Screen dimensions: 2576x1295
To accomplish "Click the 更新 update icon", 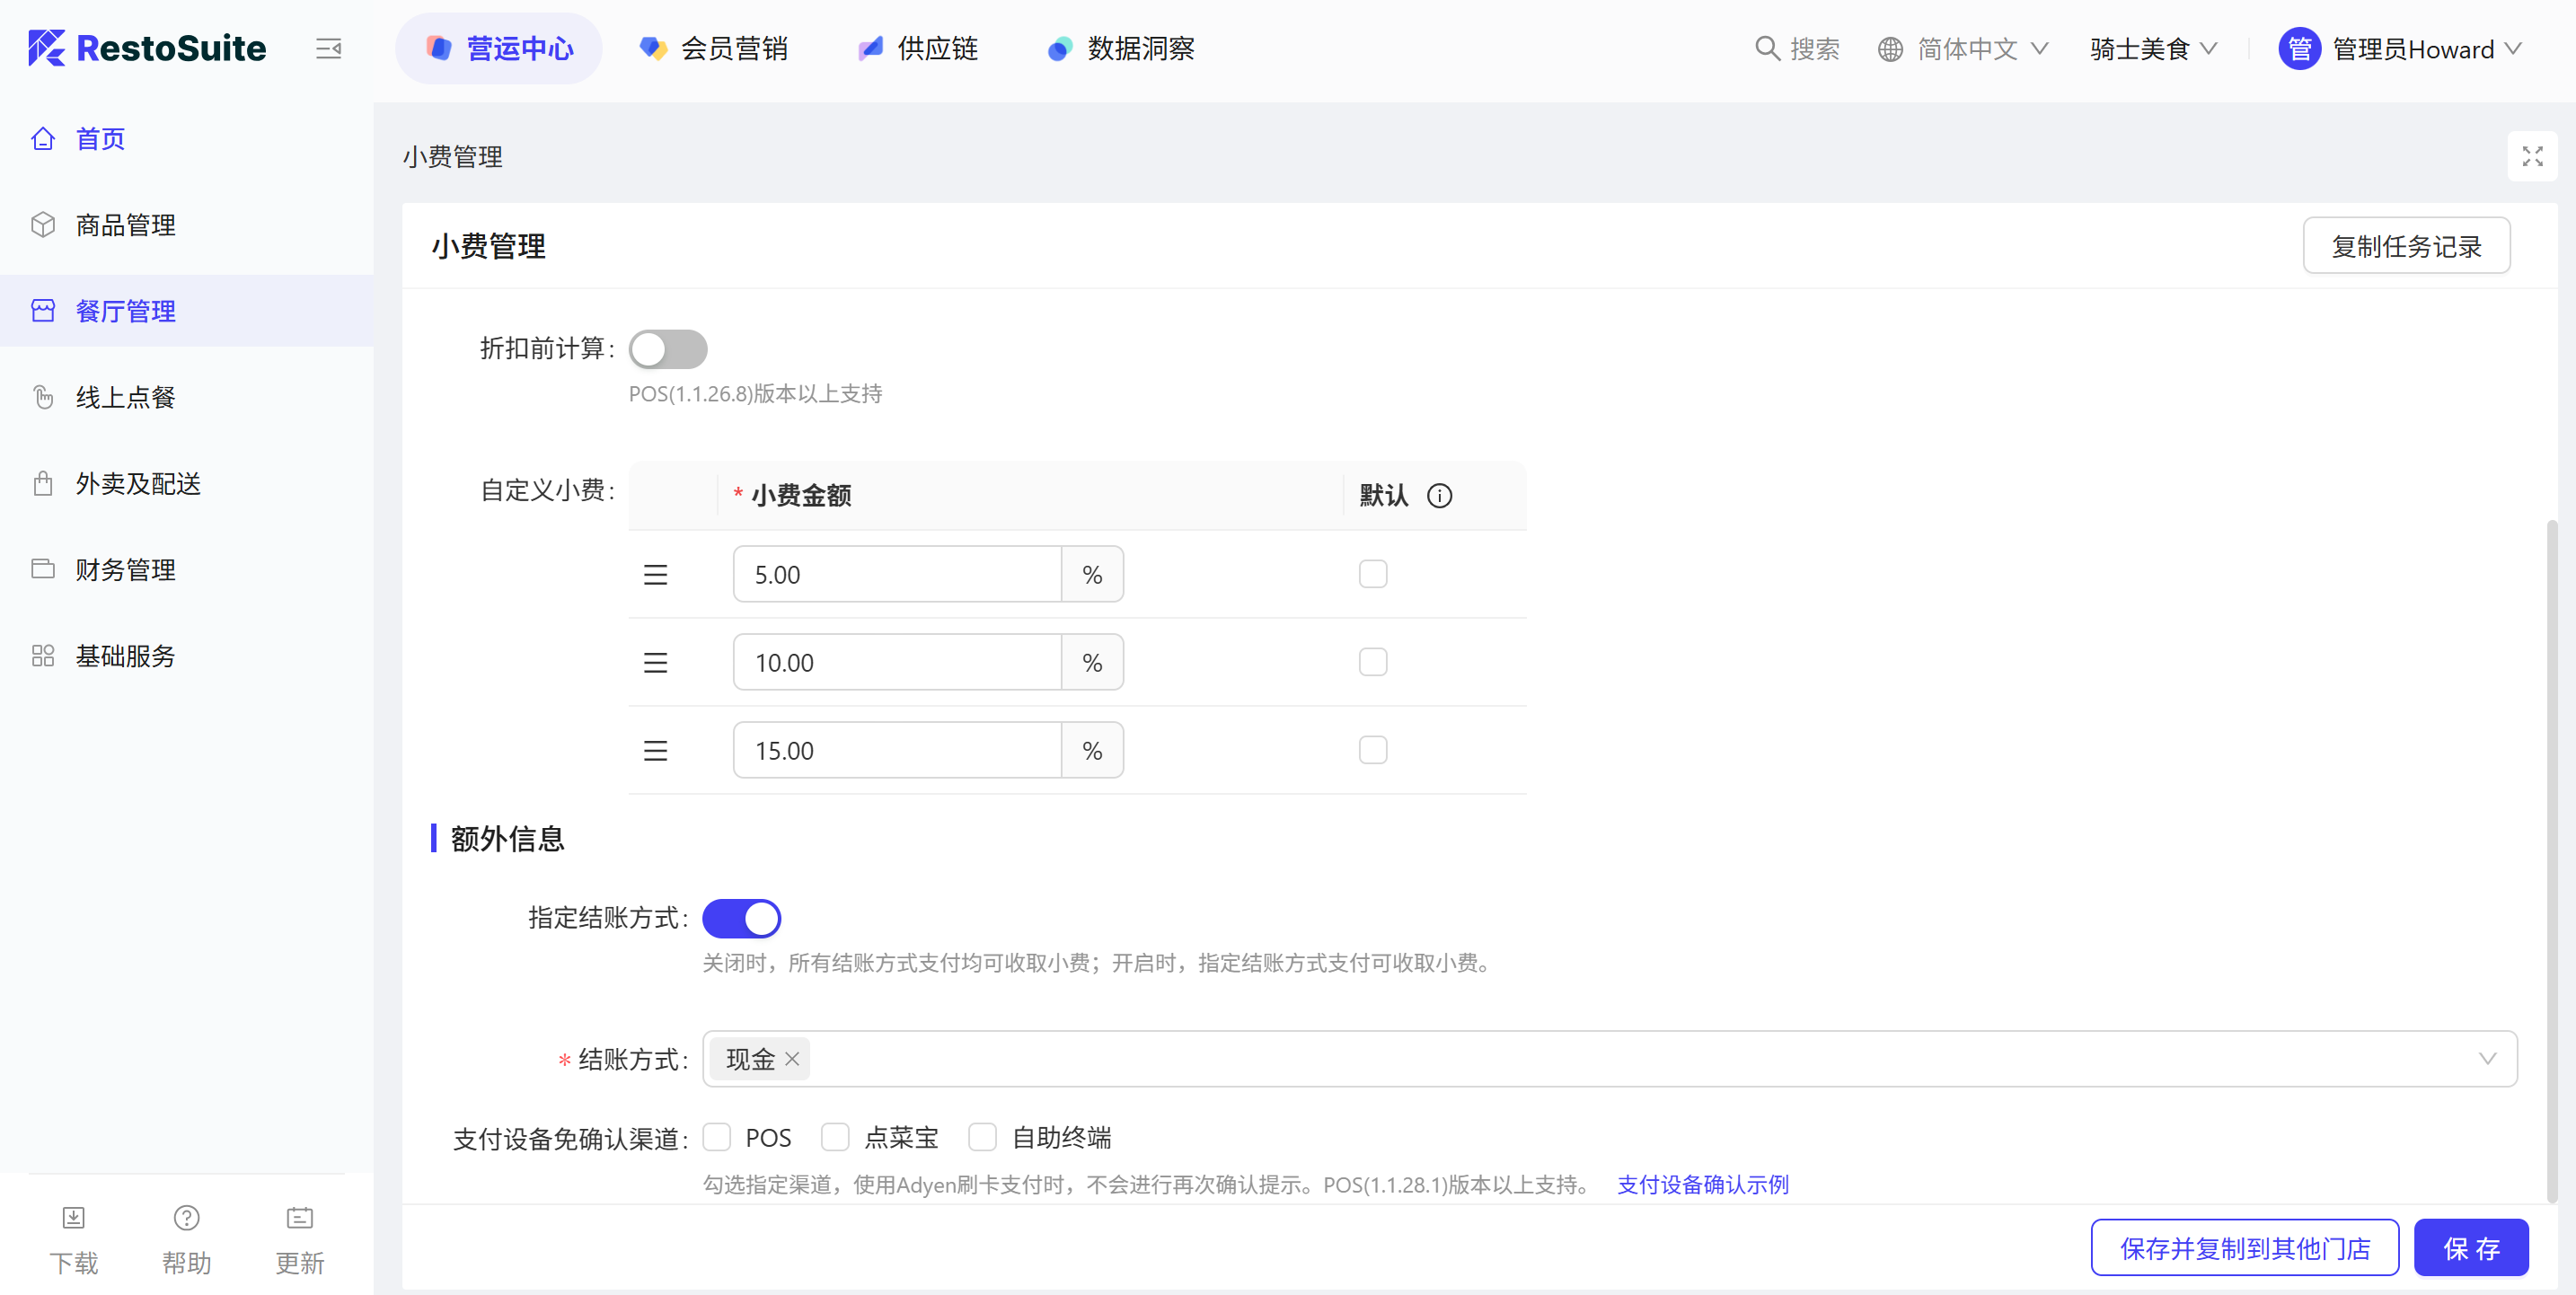I will [x=299, y=1218].
